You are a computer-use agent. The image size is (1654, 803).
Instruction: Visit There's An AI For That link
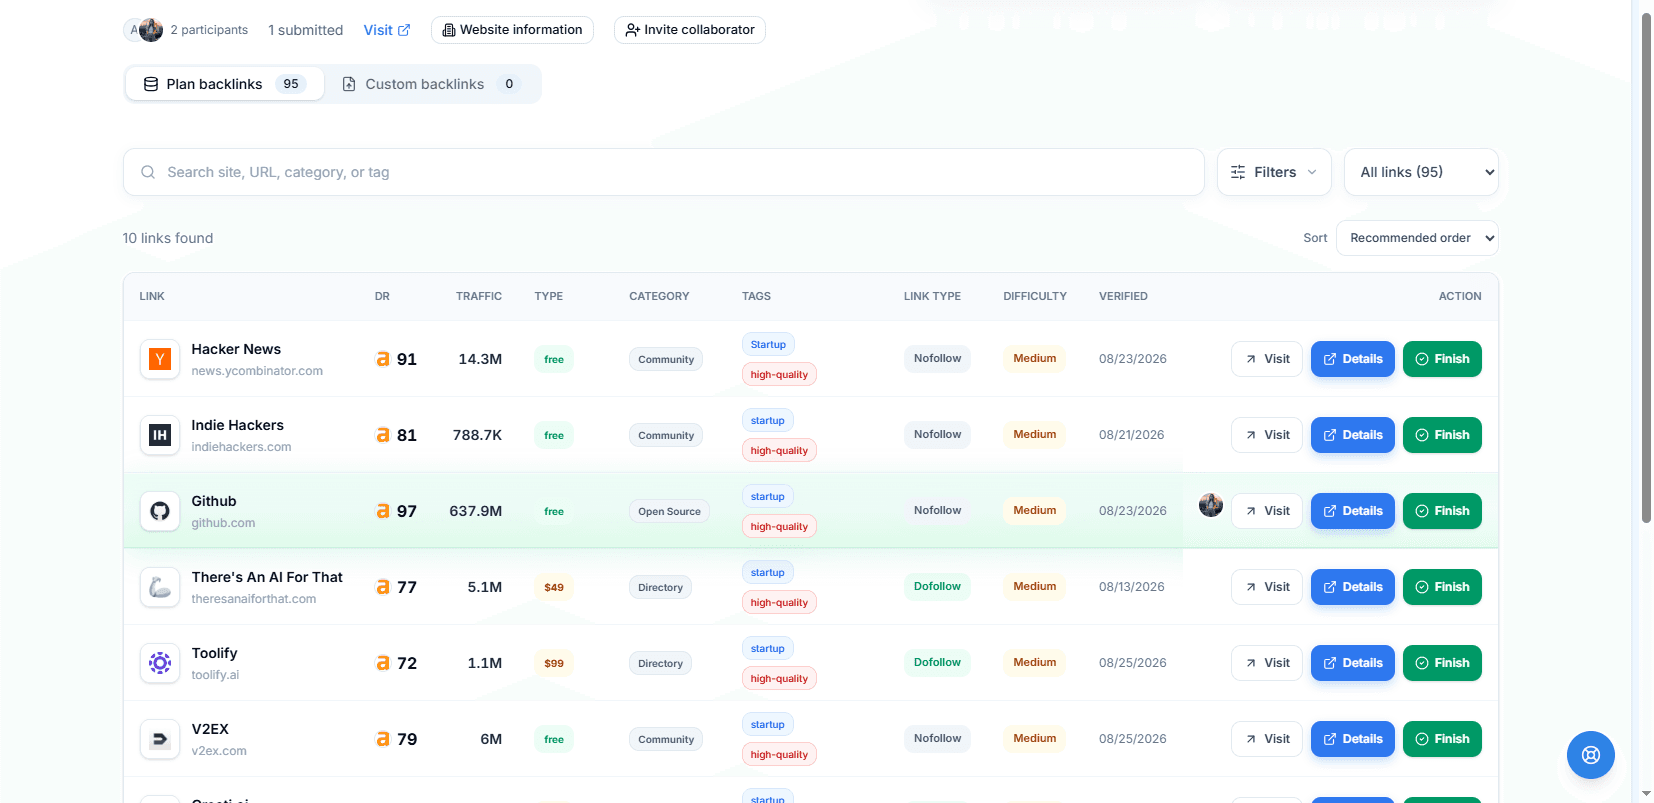click(1267, 587)
